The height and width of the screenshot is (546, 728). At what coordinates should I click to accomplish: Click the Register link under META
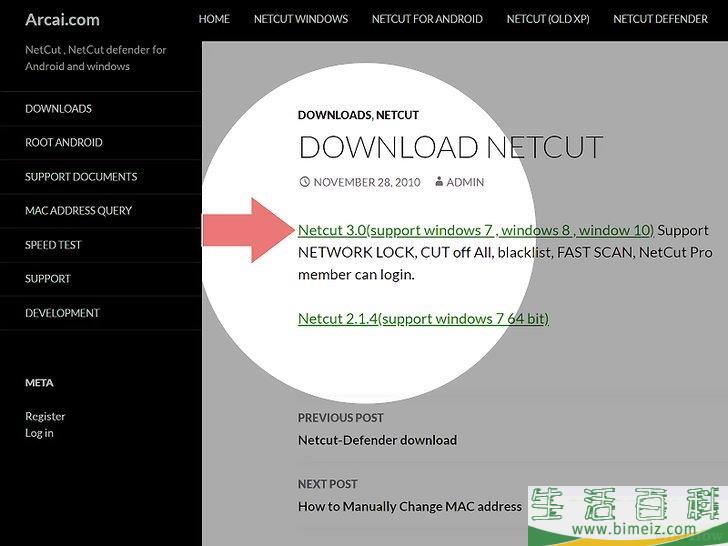pyautogui.click(x=45, y=416)
